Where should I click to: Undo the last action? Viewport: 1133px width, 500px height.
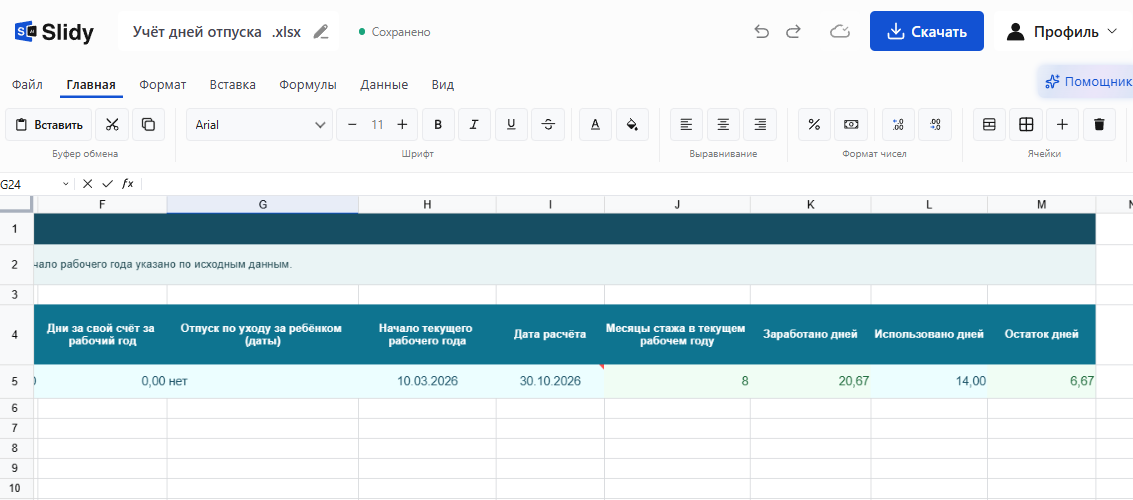point(762,31)
